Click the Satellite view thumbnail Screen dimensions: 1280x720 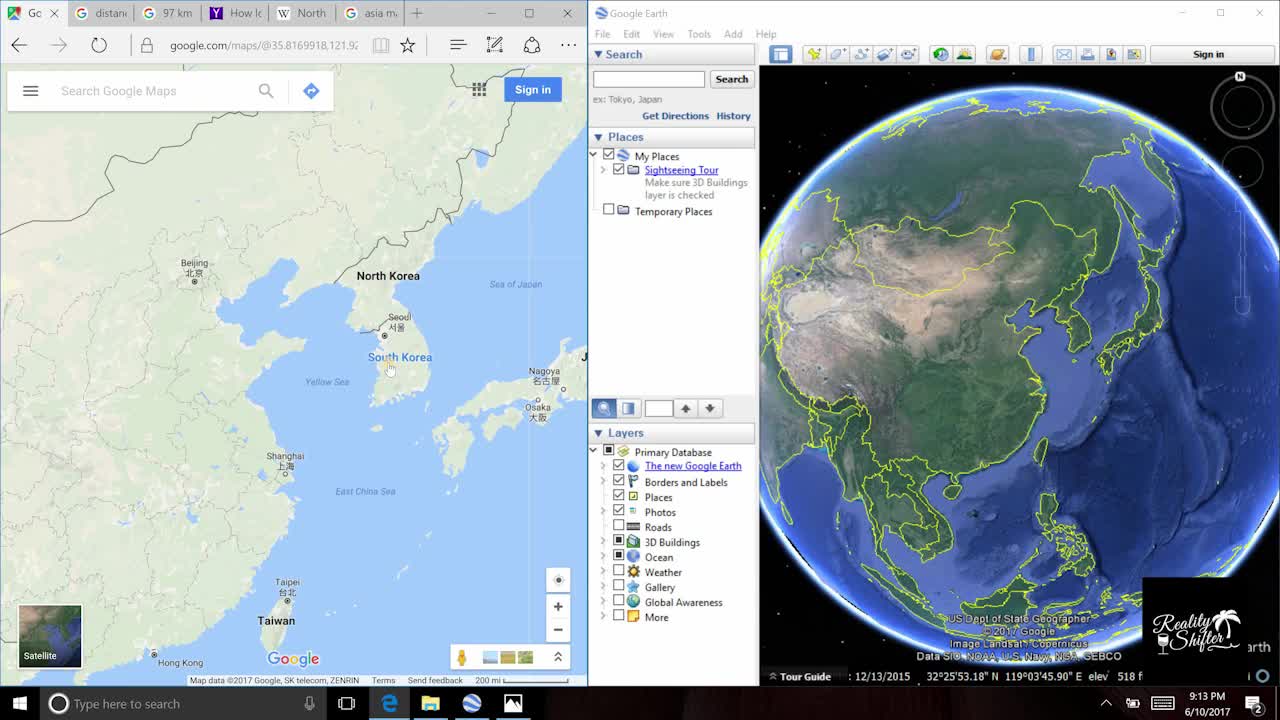pos(50,636)
